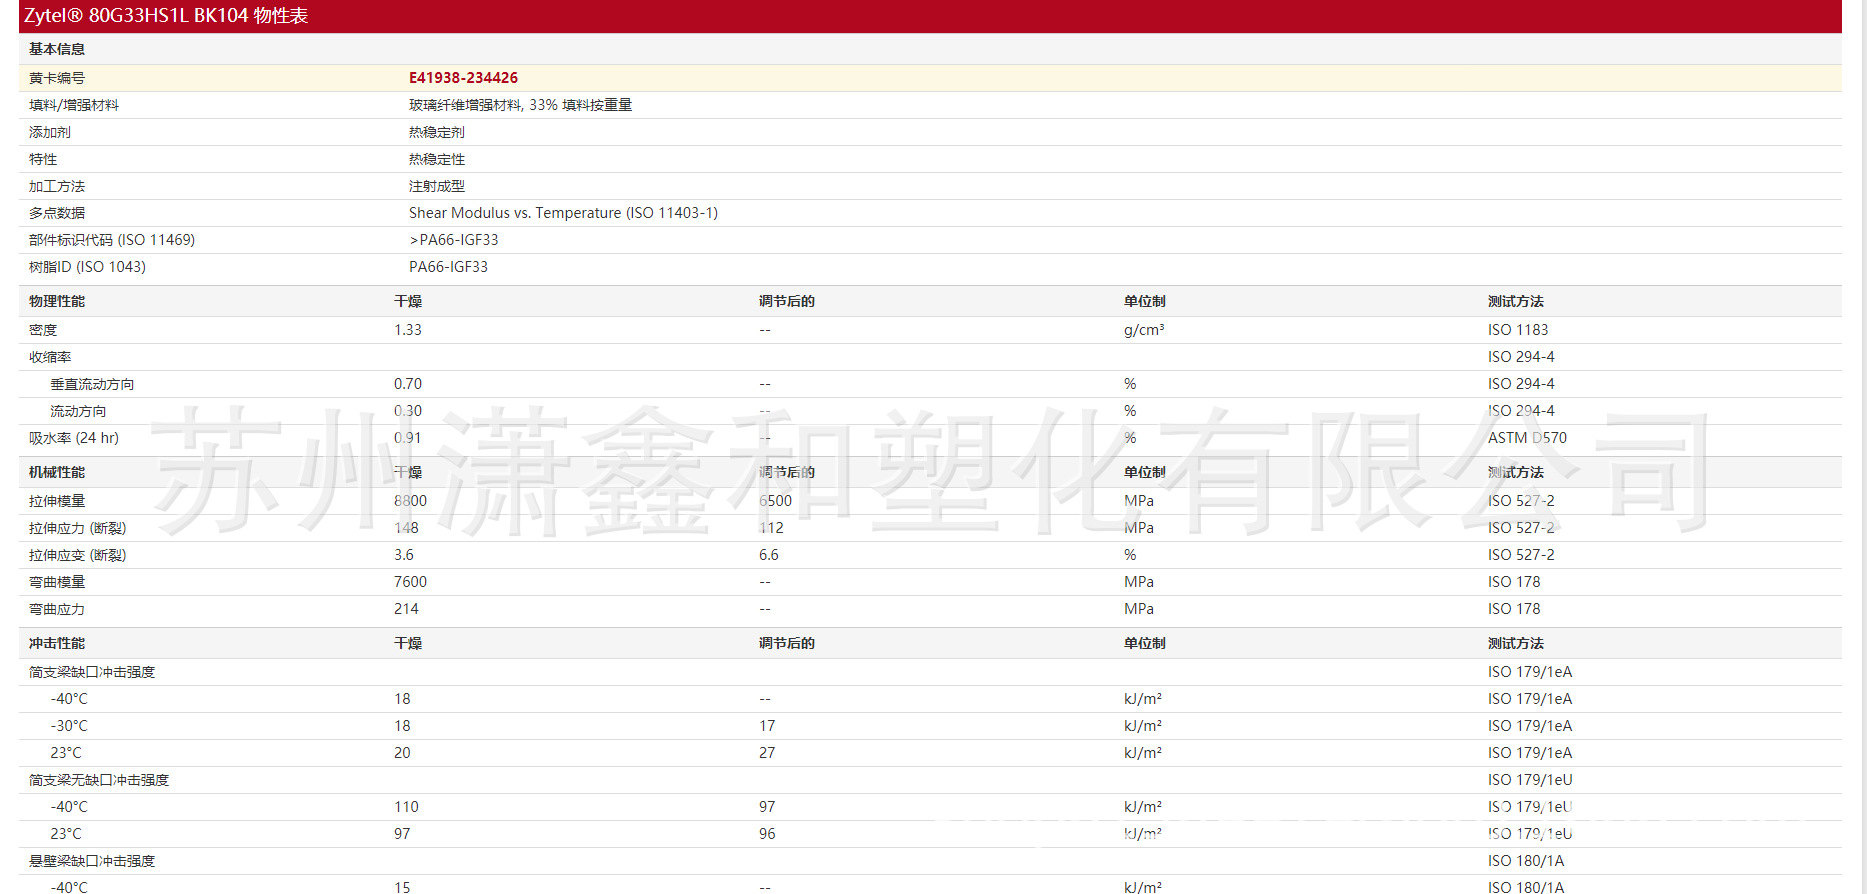Click the conditioned tensile modulus 6500
1867x894 pixels.
point(775,501)
